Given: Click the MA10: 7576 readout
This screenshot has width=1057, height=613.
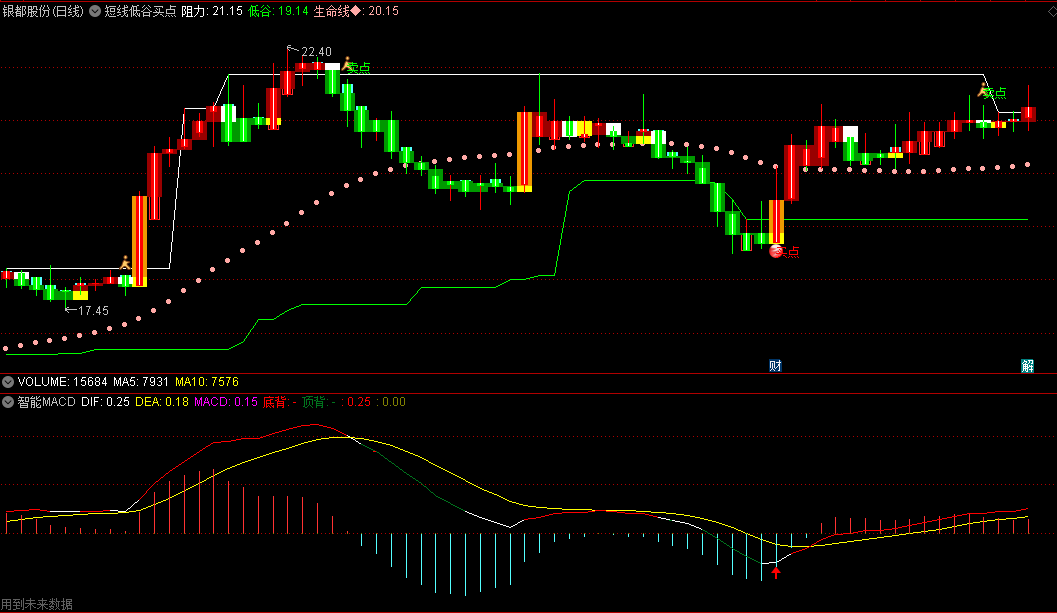Looking at the screenshot, I should pyautogui.click(x=207, y=382).
